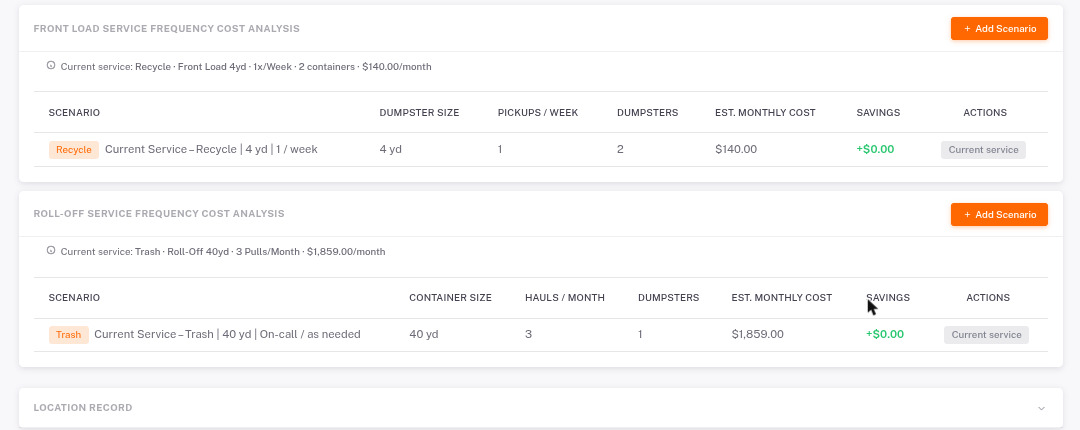Click the '4 yd' dumpster size cell
This screenshot has height=430, width=1080.
[x=391, y=149]
